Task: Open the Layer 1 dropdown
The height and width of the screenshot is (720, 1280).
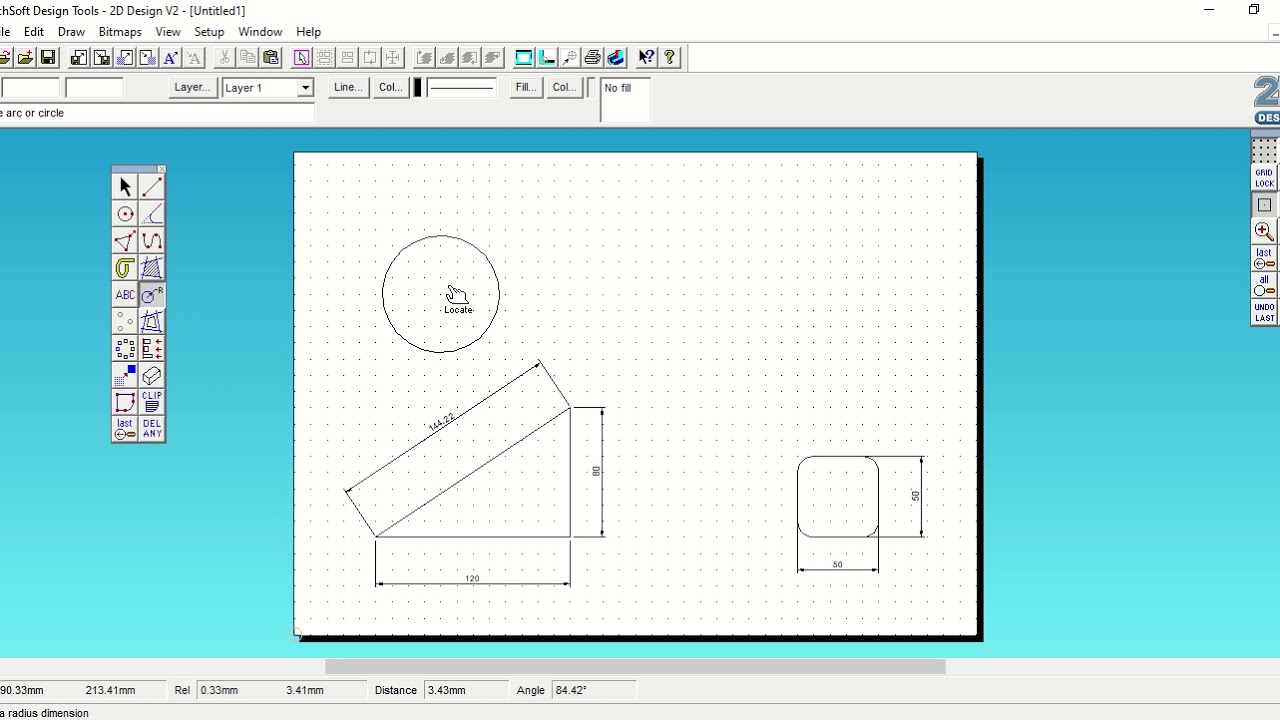Action: pos(305,88)
